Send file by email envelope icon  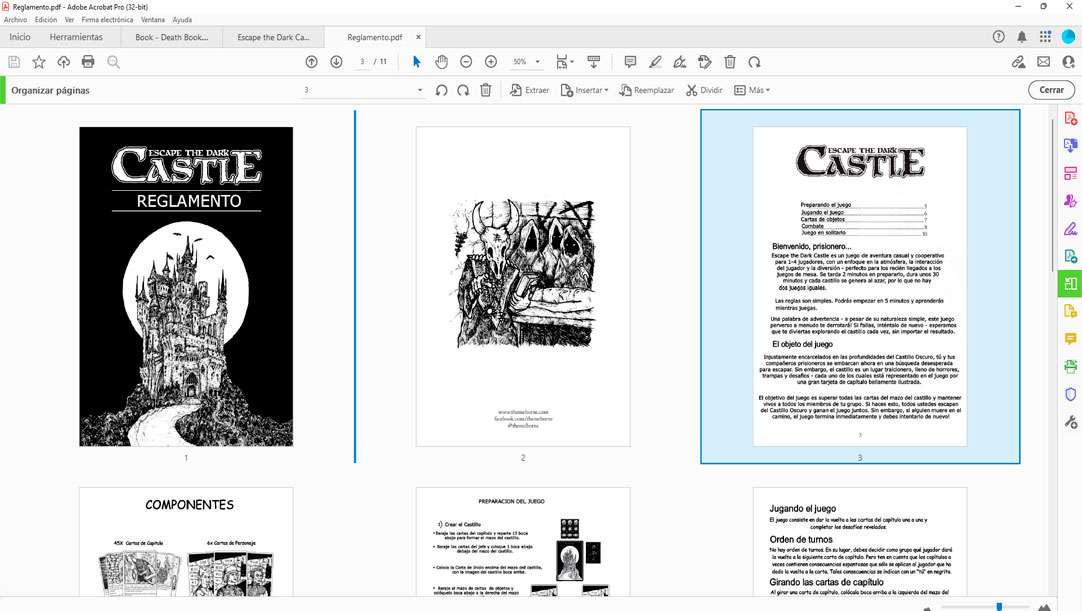pos(1043,62)
